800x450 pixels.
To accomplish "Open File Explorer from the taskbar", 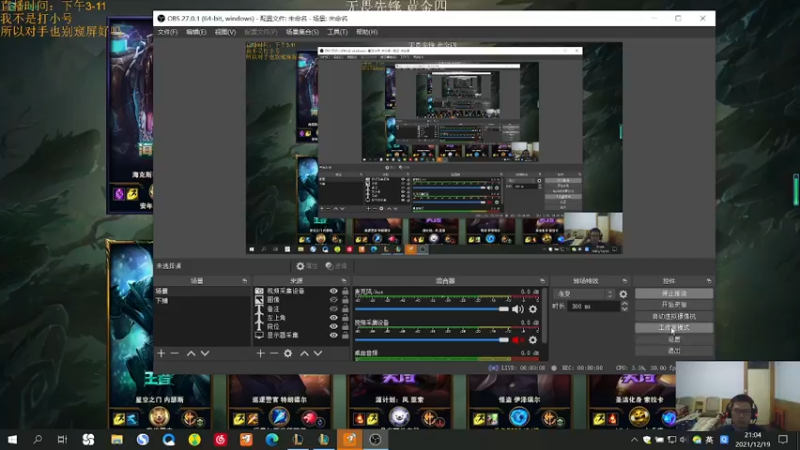I will (117, 439).
